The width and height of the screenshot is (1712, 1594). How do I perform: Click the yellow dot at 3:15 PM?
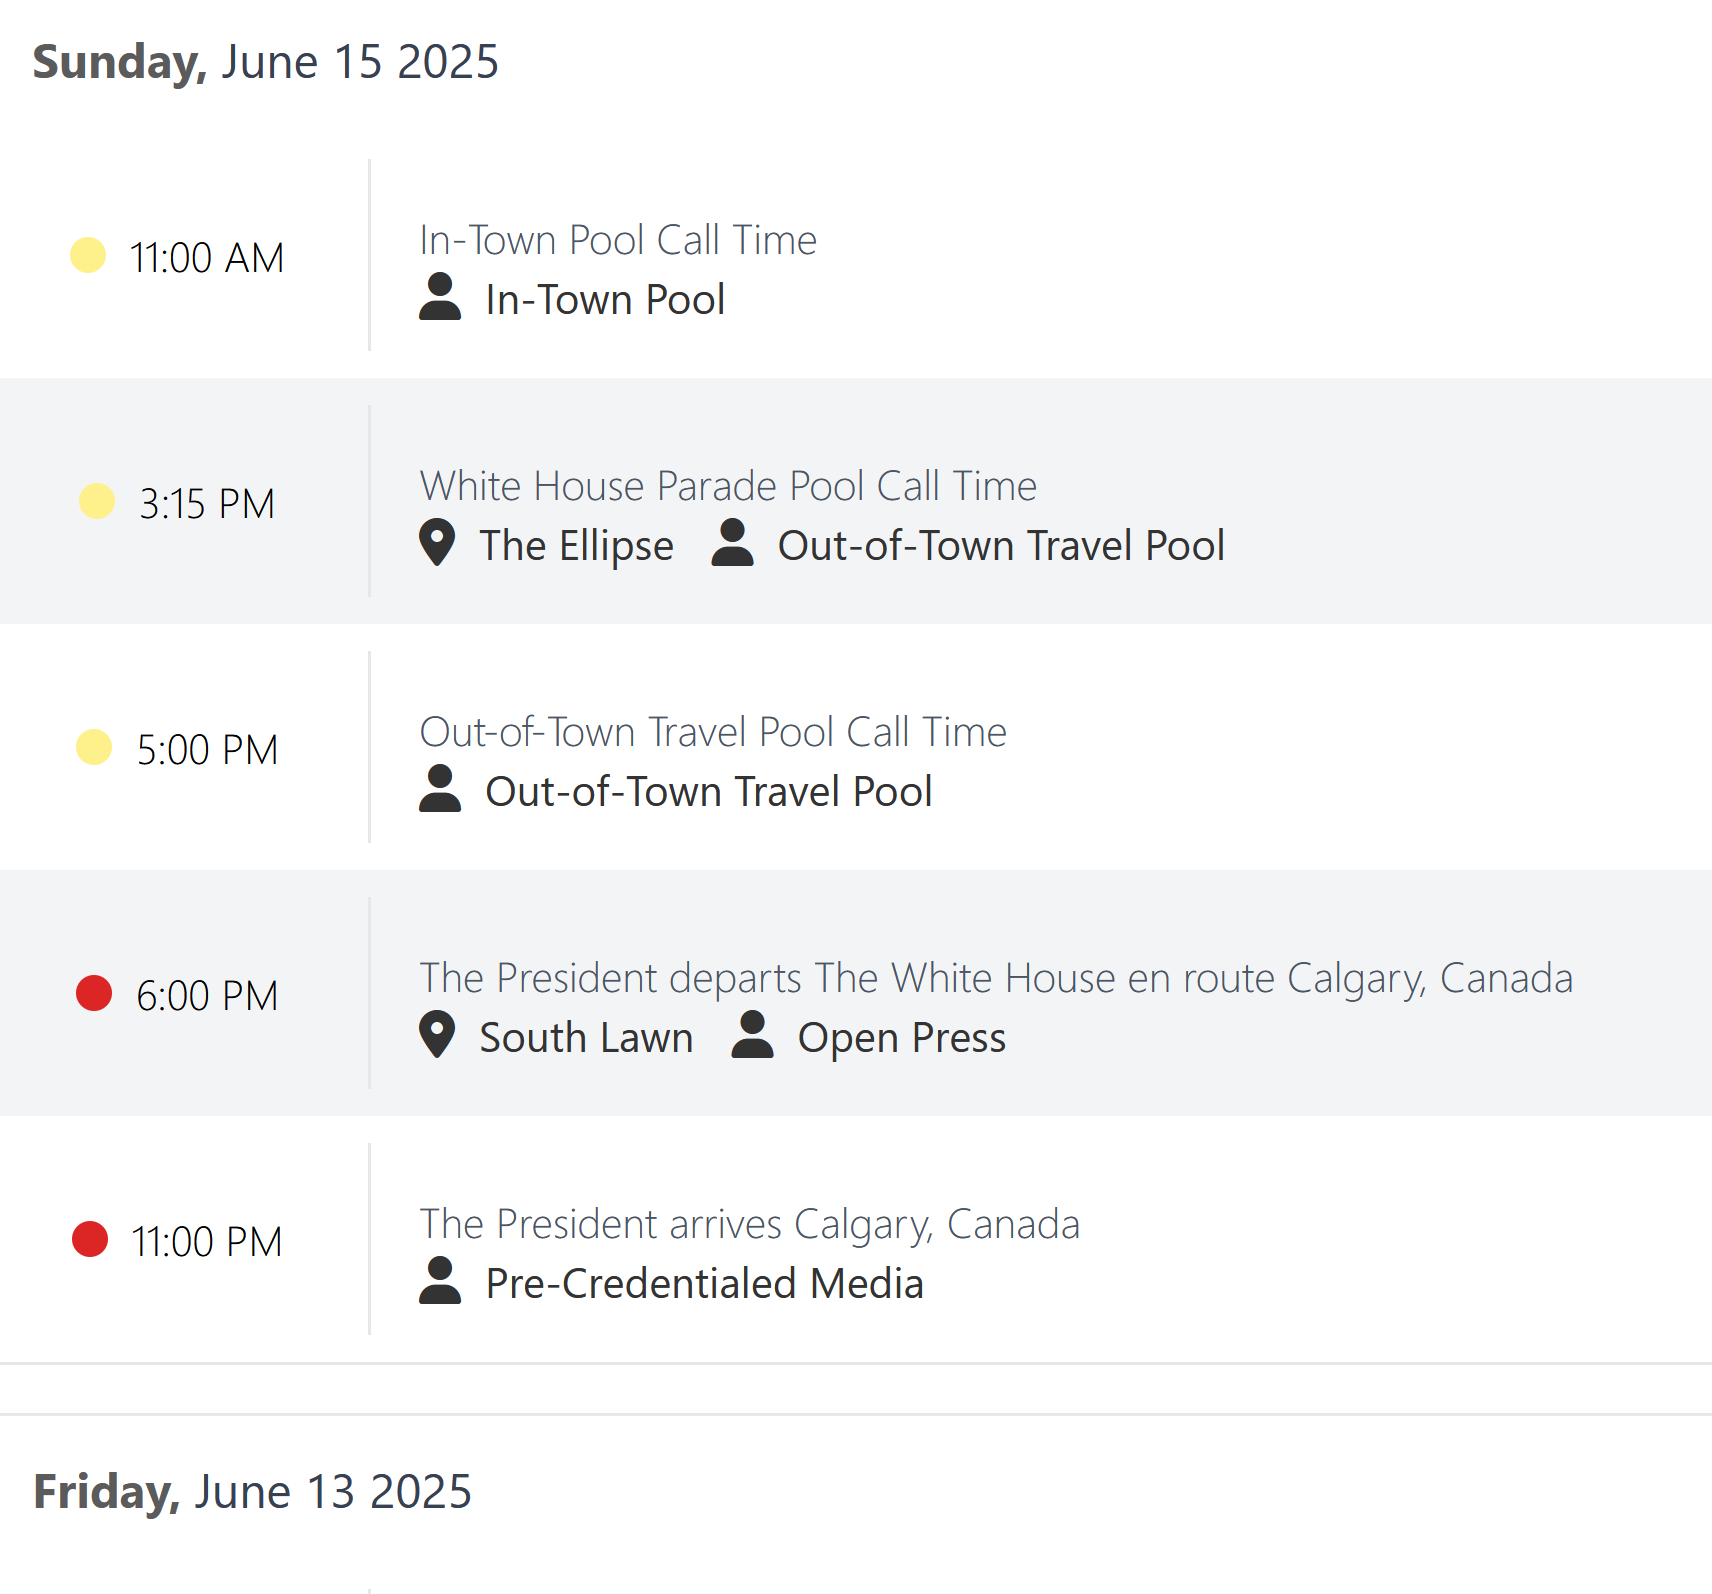pos(97,501)
